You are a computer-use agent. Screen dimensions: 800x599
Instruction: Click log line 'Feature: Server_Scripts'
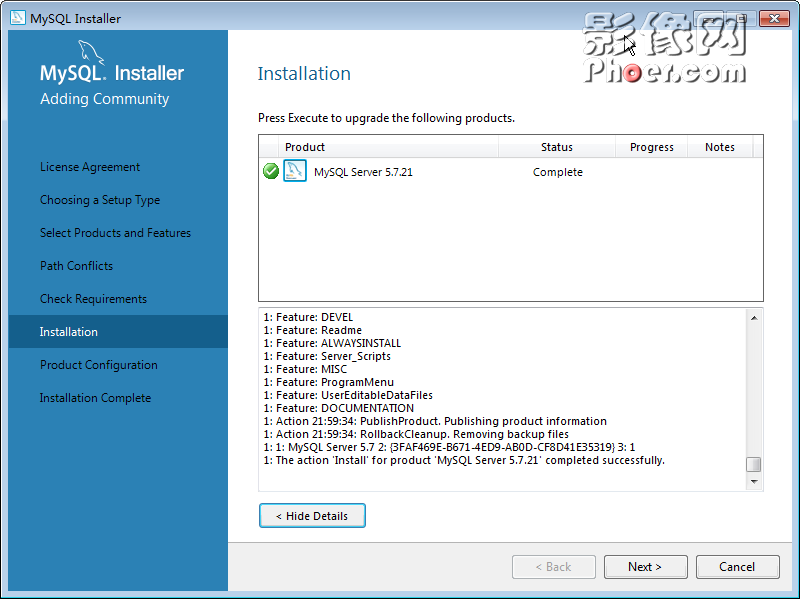coord(327,356)
